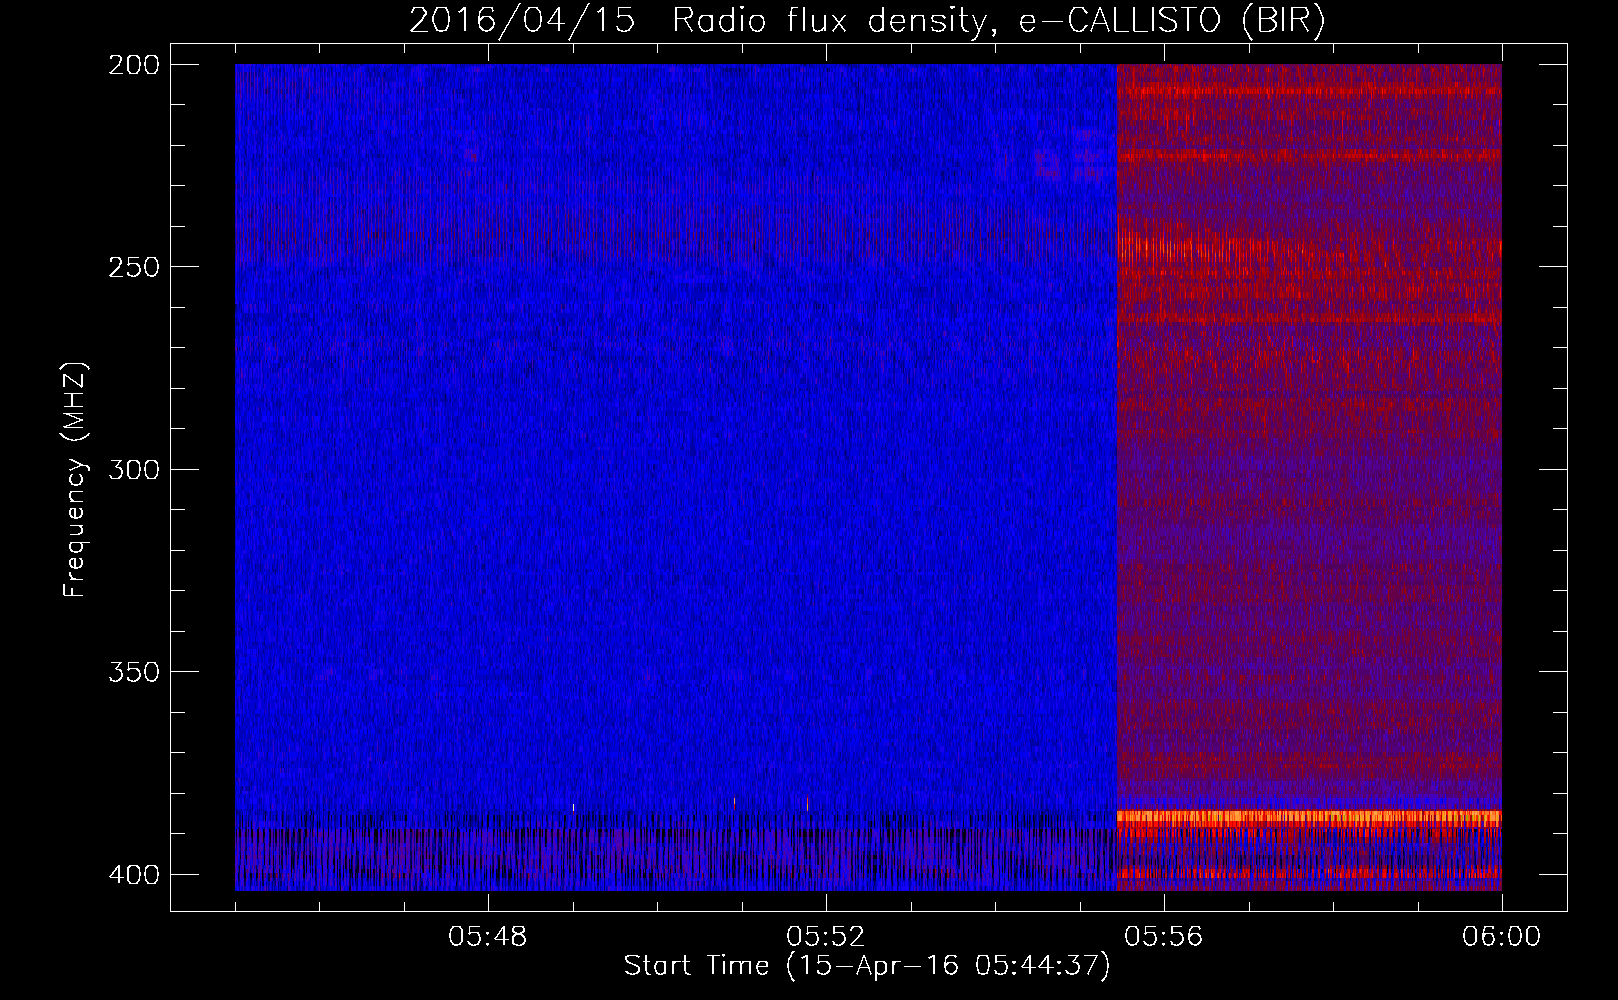Click the 05:48 time tick label
This screenshot has height=1000, width=1618.
488,937
